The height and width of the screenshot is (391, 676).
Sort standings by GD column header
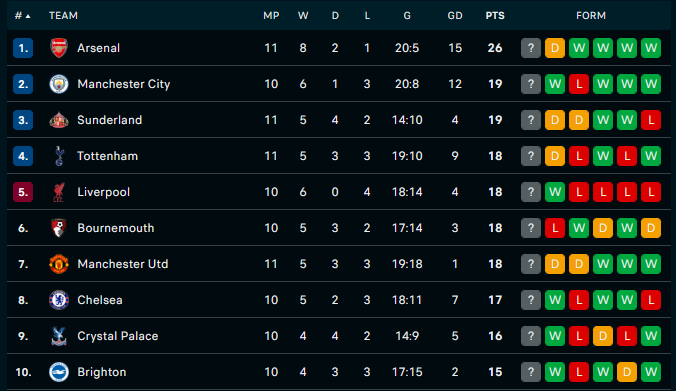455,16
